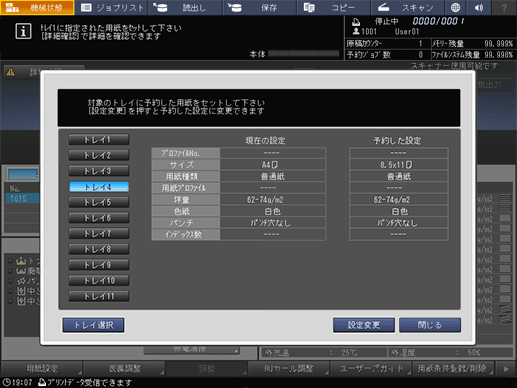Screen dimensions: 517x388
Task: Click the トレイ選択 button
Action: pos(94,325)
